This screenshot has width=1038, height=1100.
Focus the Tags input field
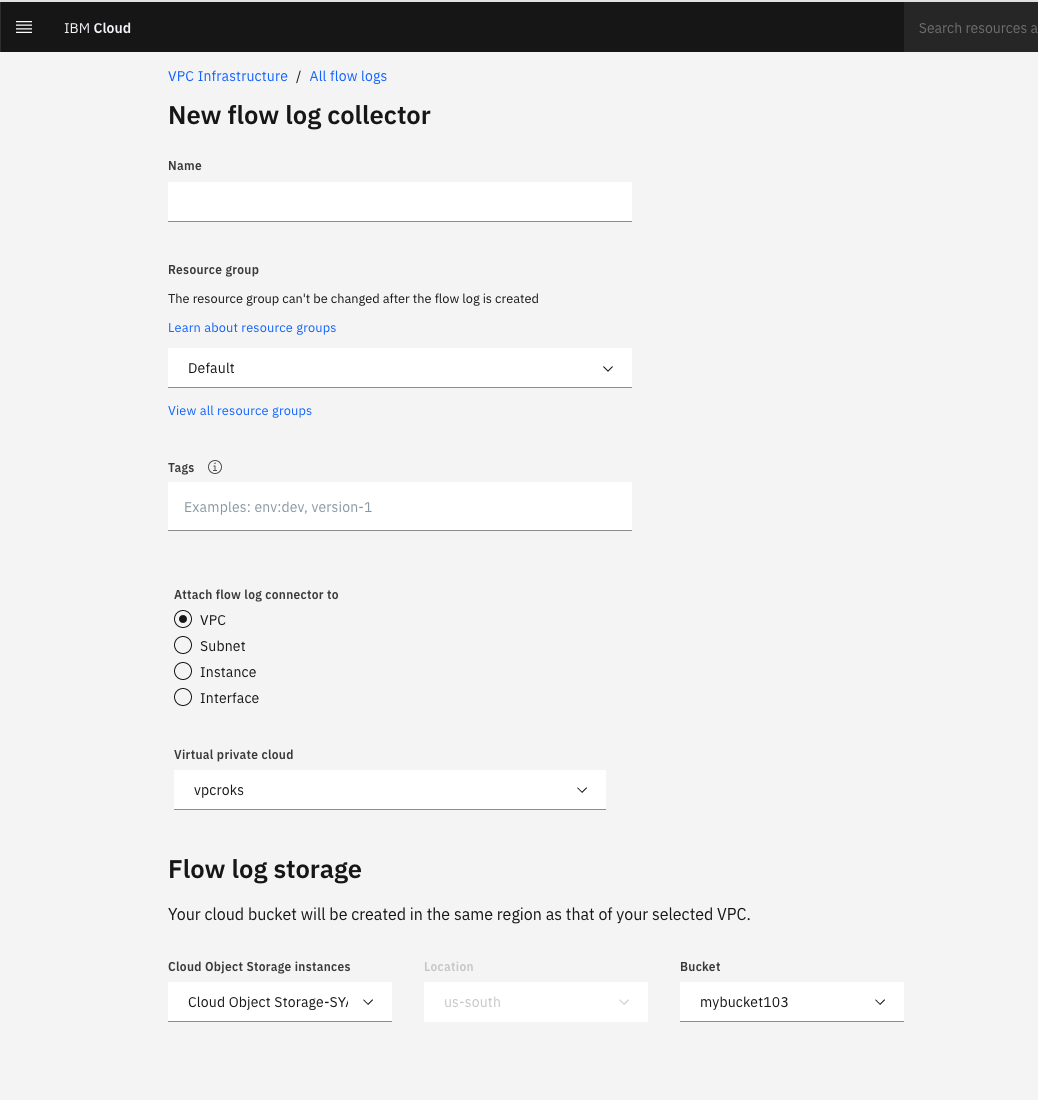tap(399, 507)
